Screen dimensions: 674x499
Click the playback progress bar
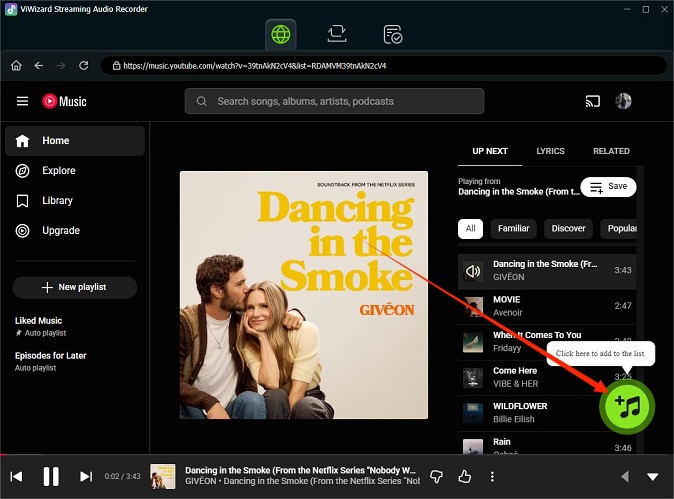pos(337,454)
